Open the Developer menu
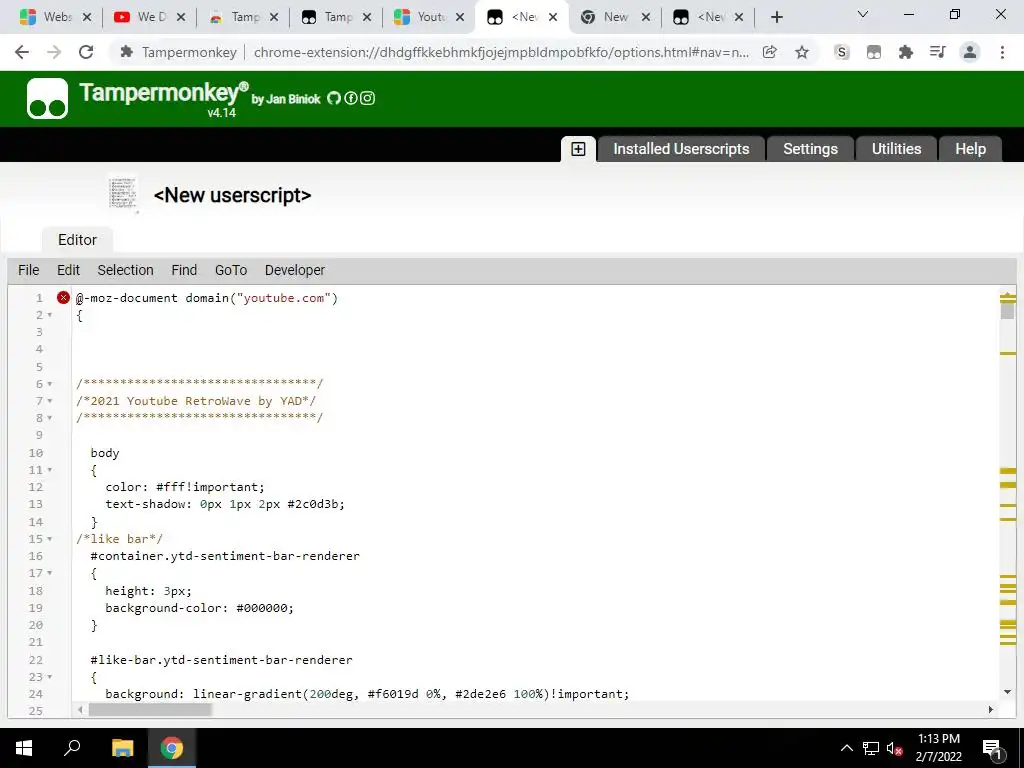 coord(295,270)
